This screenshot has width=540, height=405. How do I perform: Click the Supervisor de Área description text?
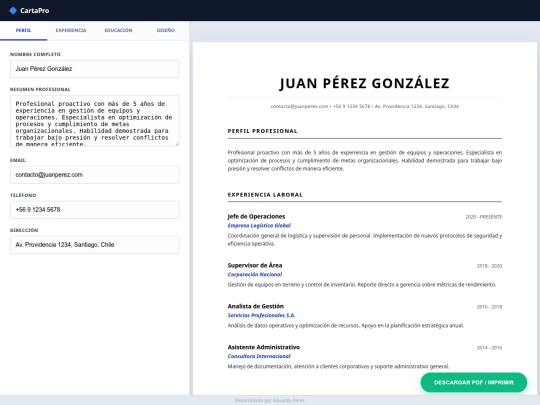point(362,285)
